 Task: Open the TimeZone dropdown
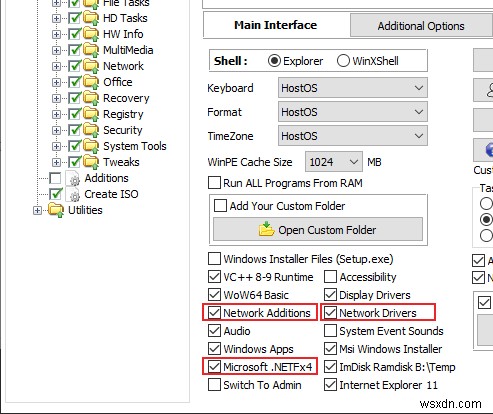(353, 136)
